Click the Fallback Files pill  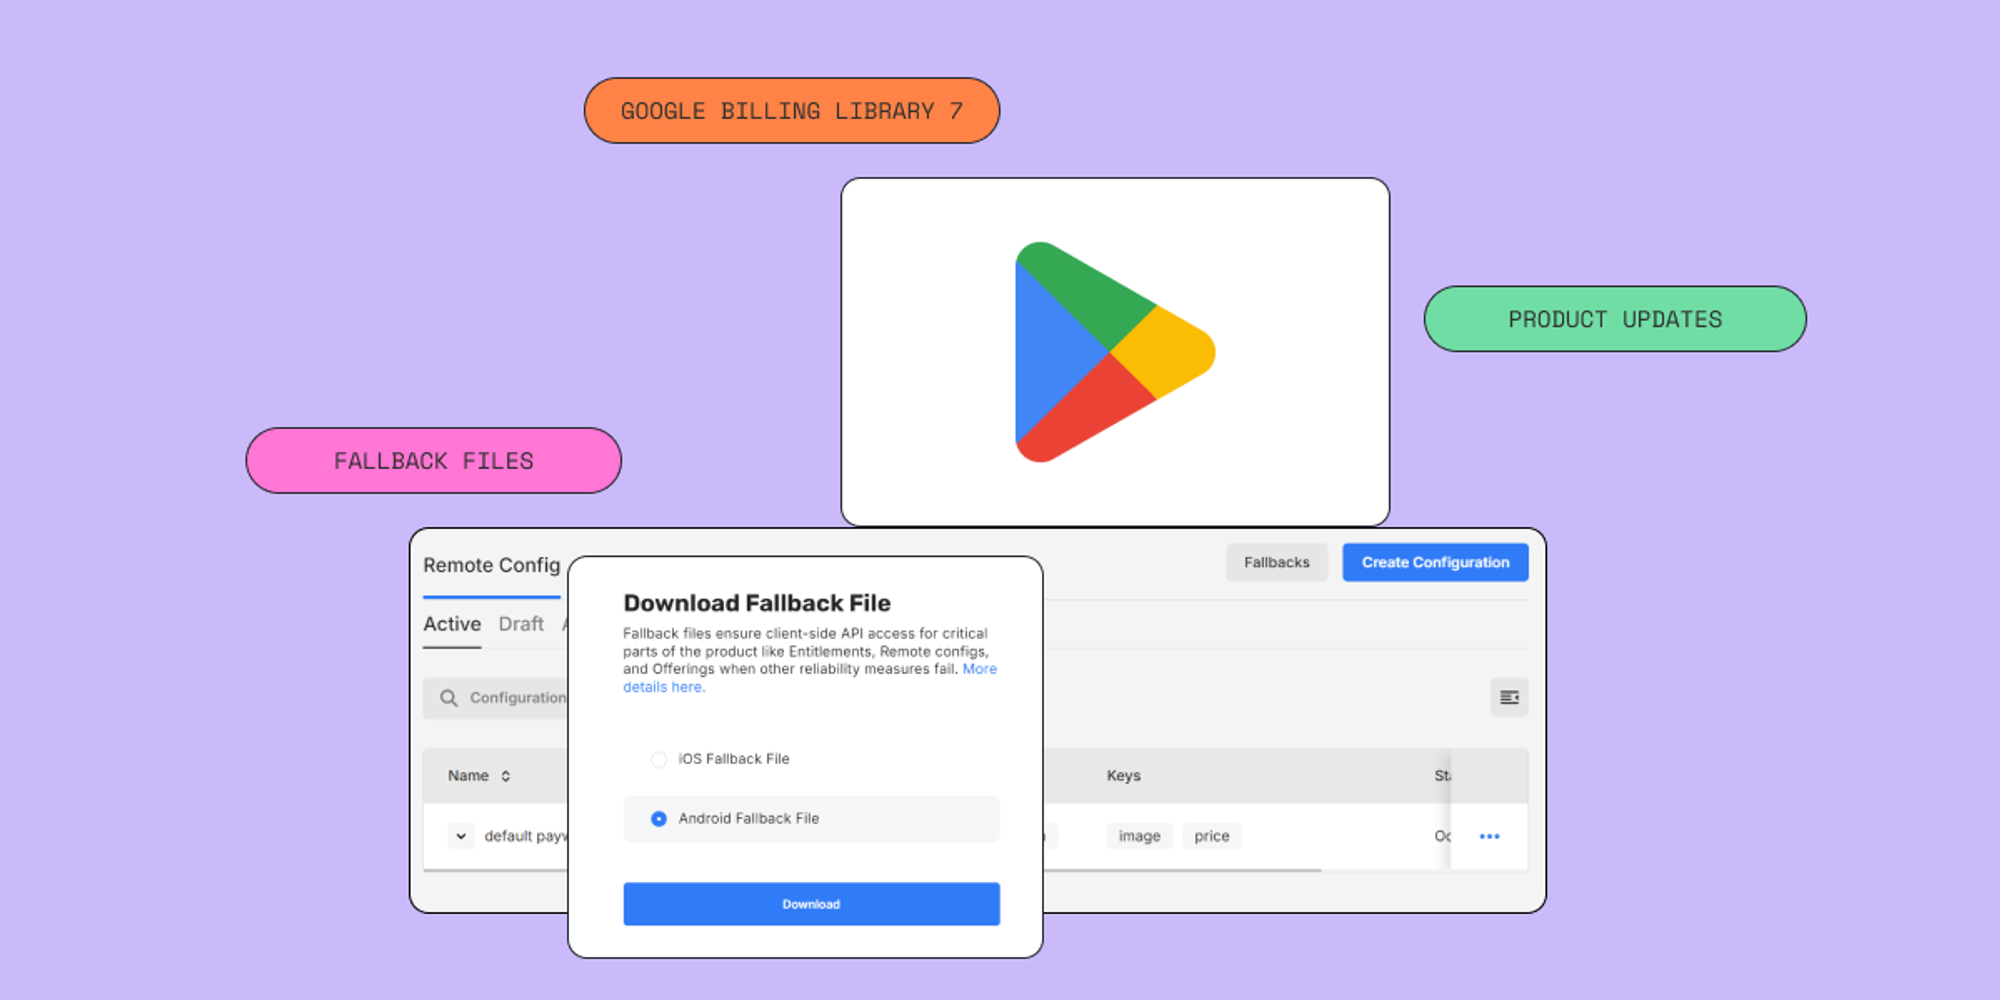[434, 461]
